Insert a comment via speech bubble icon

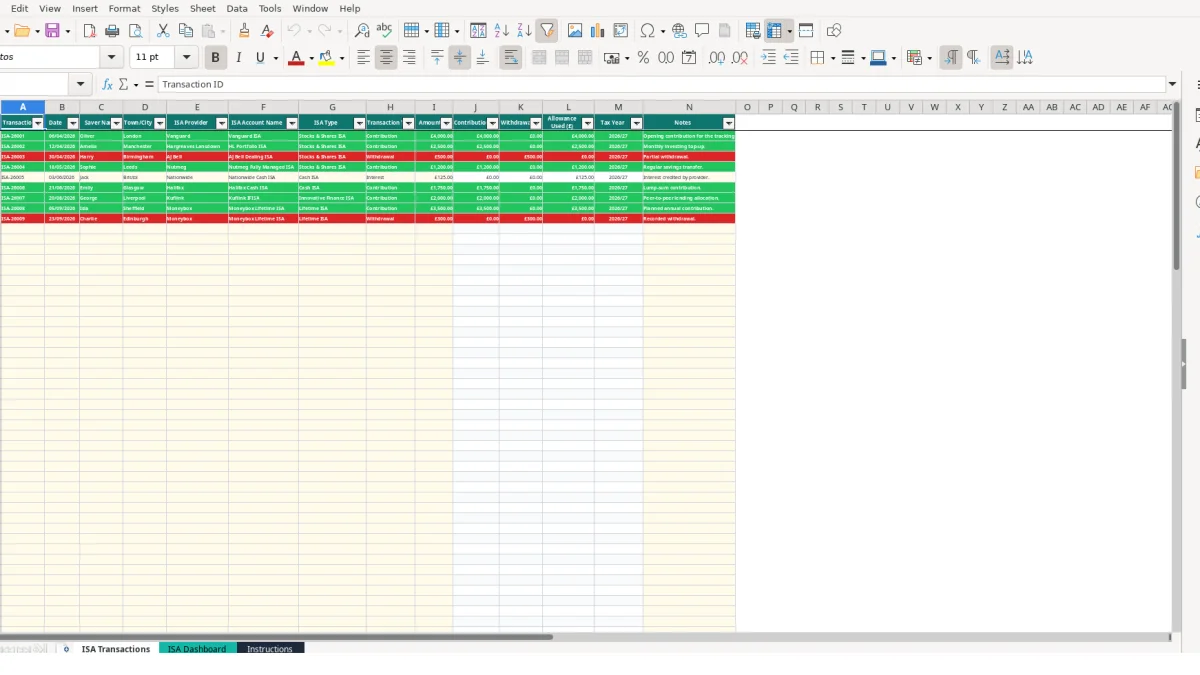click(x=702, y=31)
